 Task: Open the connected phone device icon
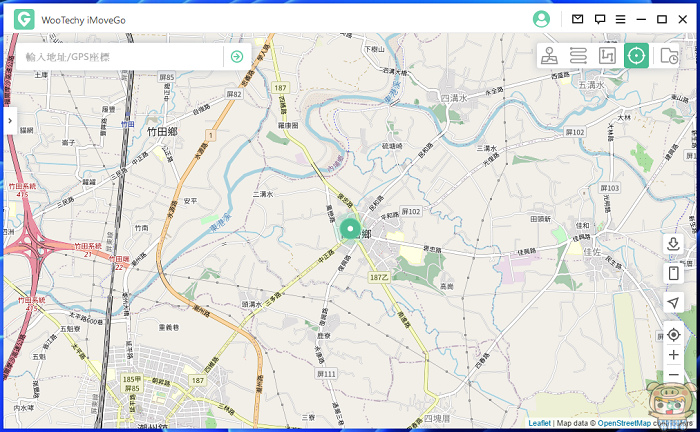click(673, 273)
